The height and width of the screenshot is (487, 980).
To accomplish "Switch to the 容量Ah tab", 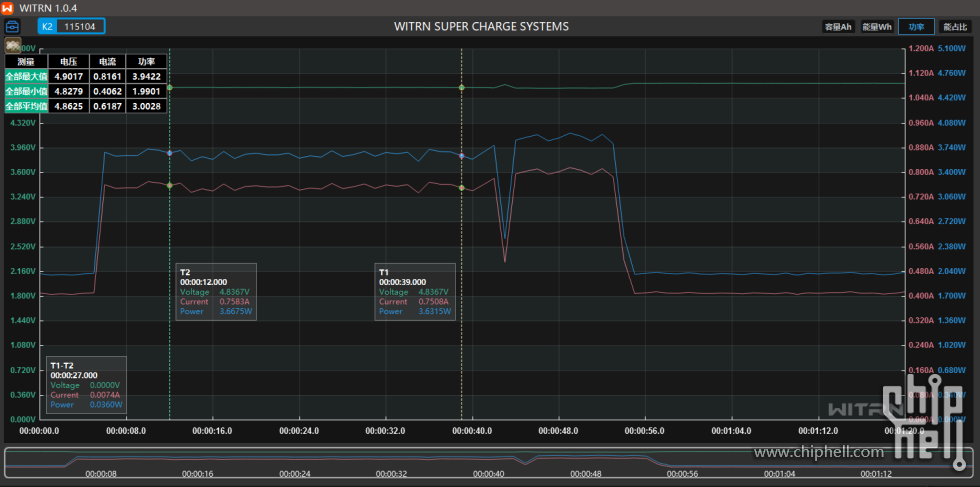I will (x=837, y=27).
